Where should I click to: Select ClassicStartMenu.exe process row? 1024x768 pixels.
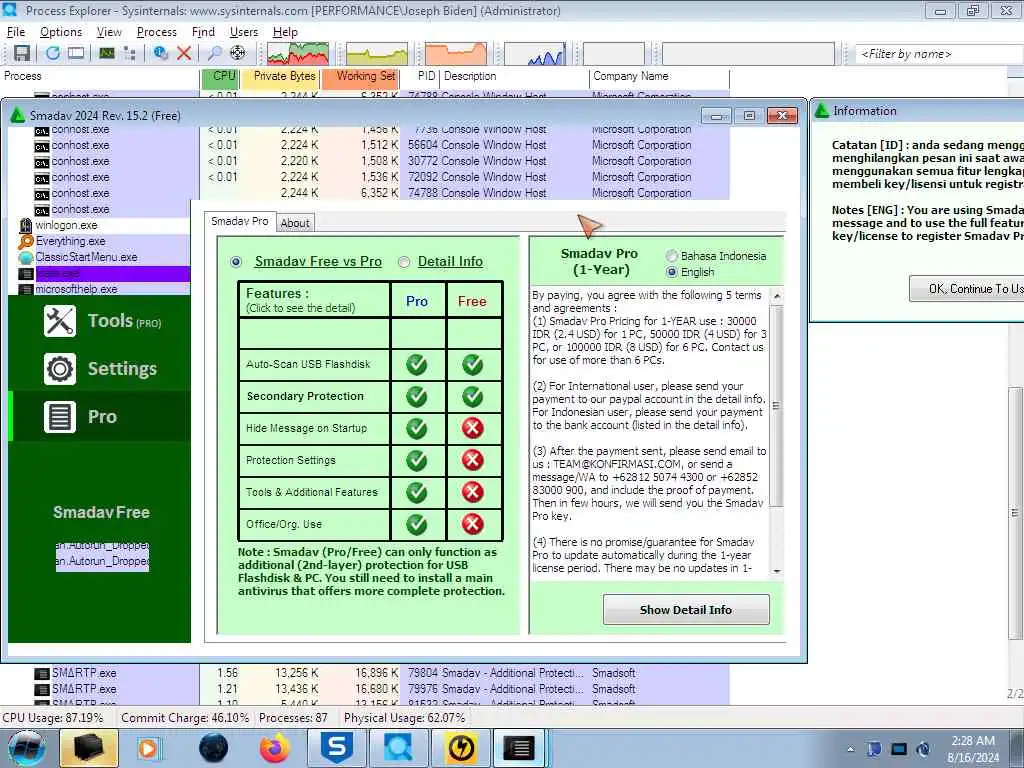tap(86, 257)
